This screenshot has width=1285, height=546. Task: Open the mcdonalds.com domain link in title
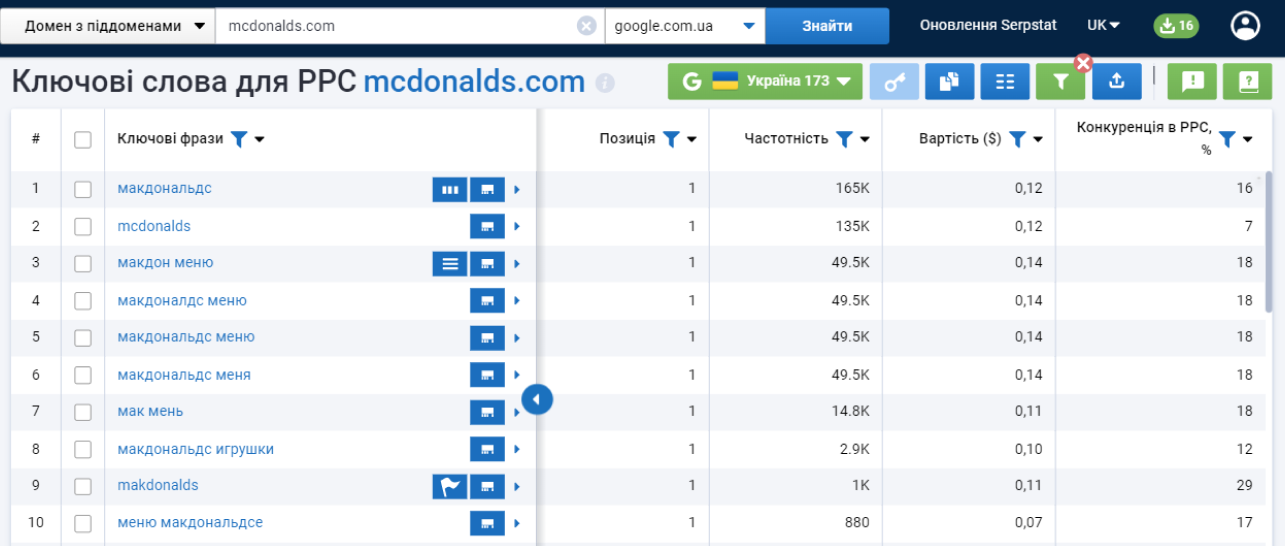click(474, 82)
